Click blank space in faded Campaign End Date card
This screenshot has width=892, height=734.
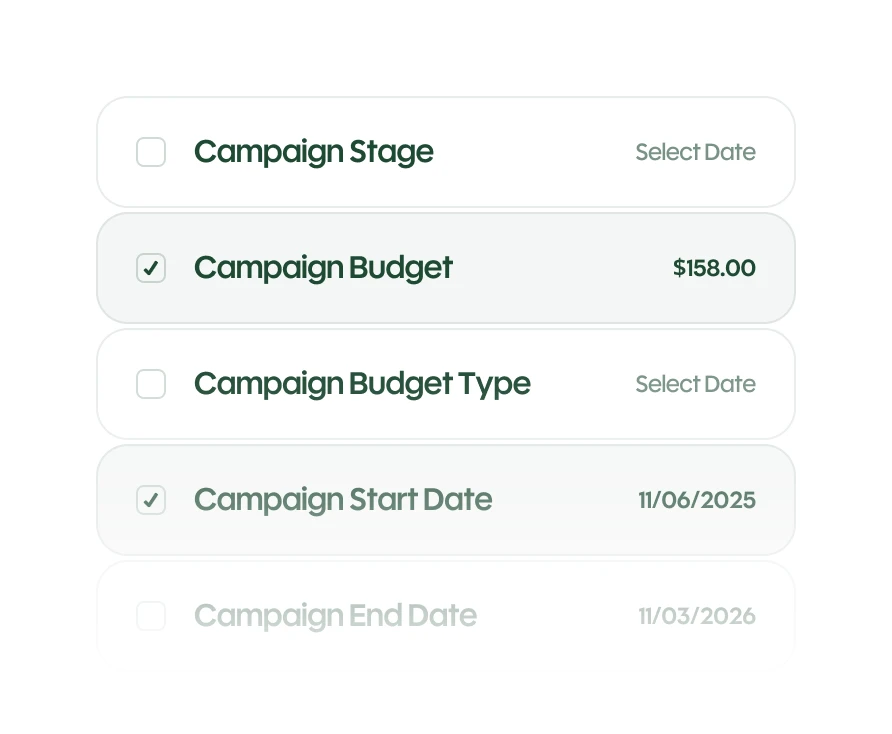[558, 616]
